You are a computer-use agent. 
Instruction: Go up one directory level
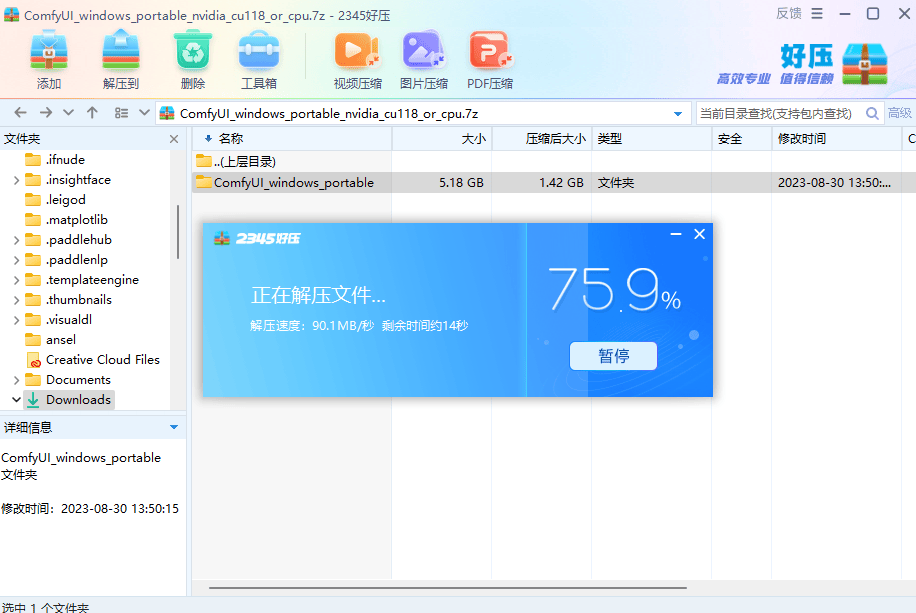[92, 113]
